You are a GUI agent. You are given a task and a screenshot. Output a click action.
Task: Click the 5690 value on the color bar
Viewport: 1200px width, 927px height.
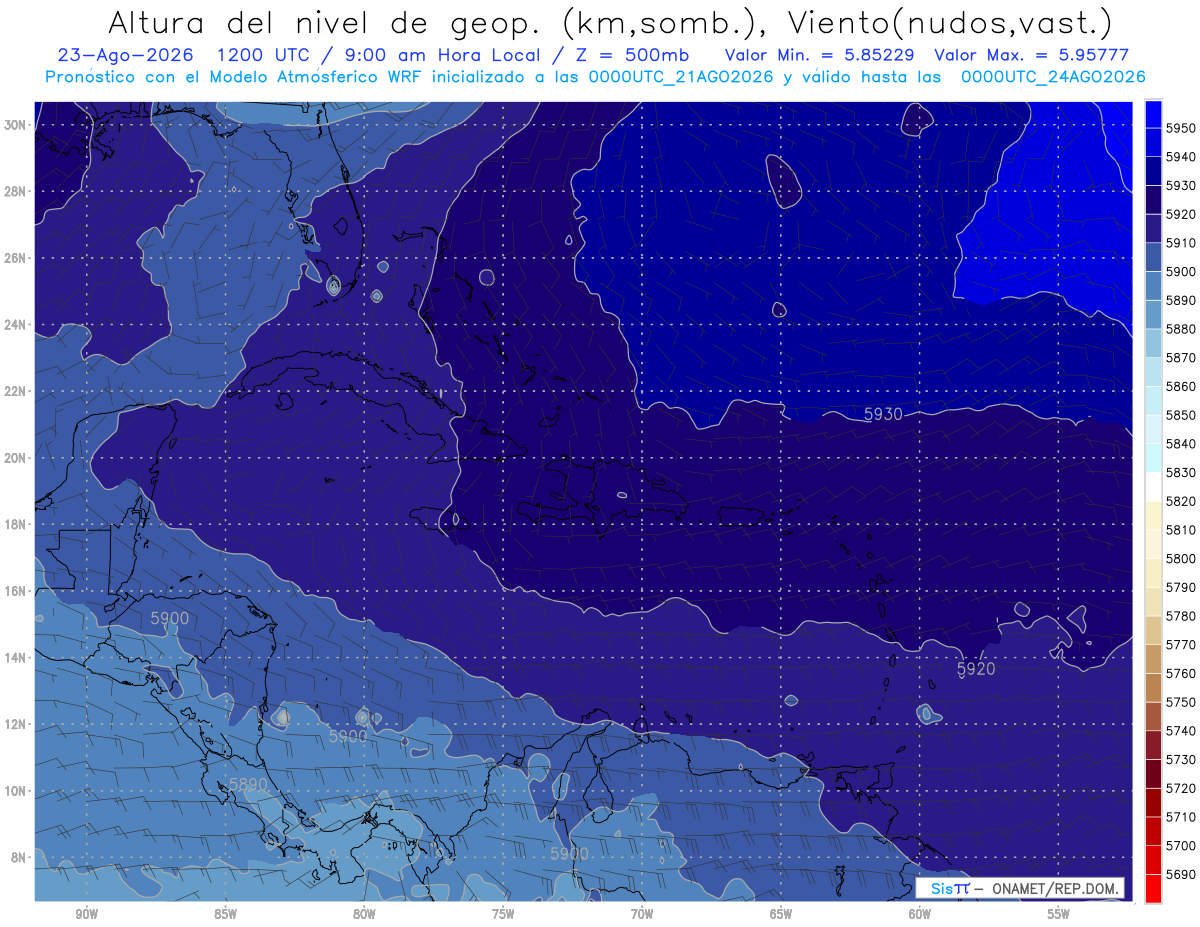[1181, 874]
